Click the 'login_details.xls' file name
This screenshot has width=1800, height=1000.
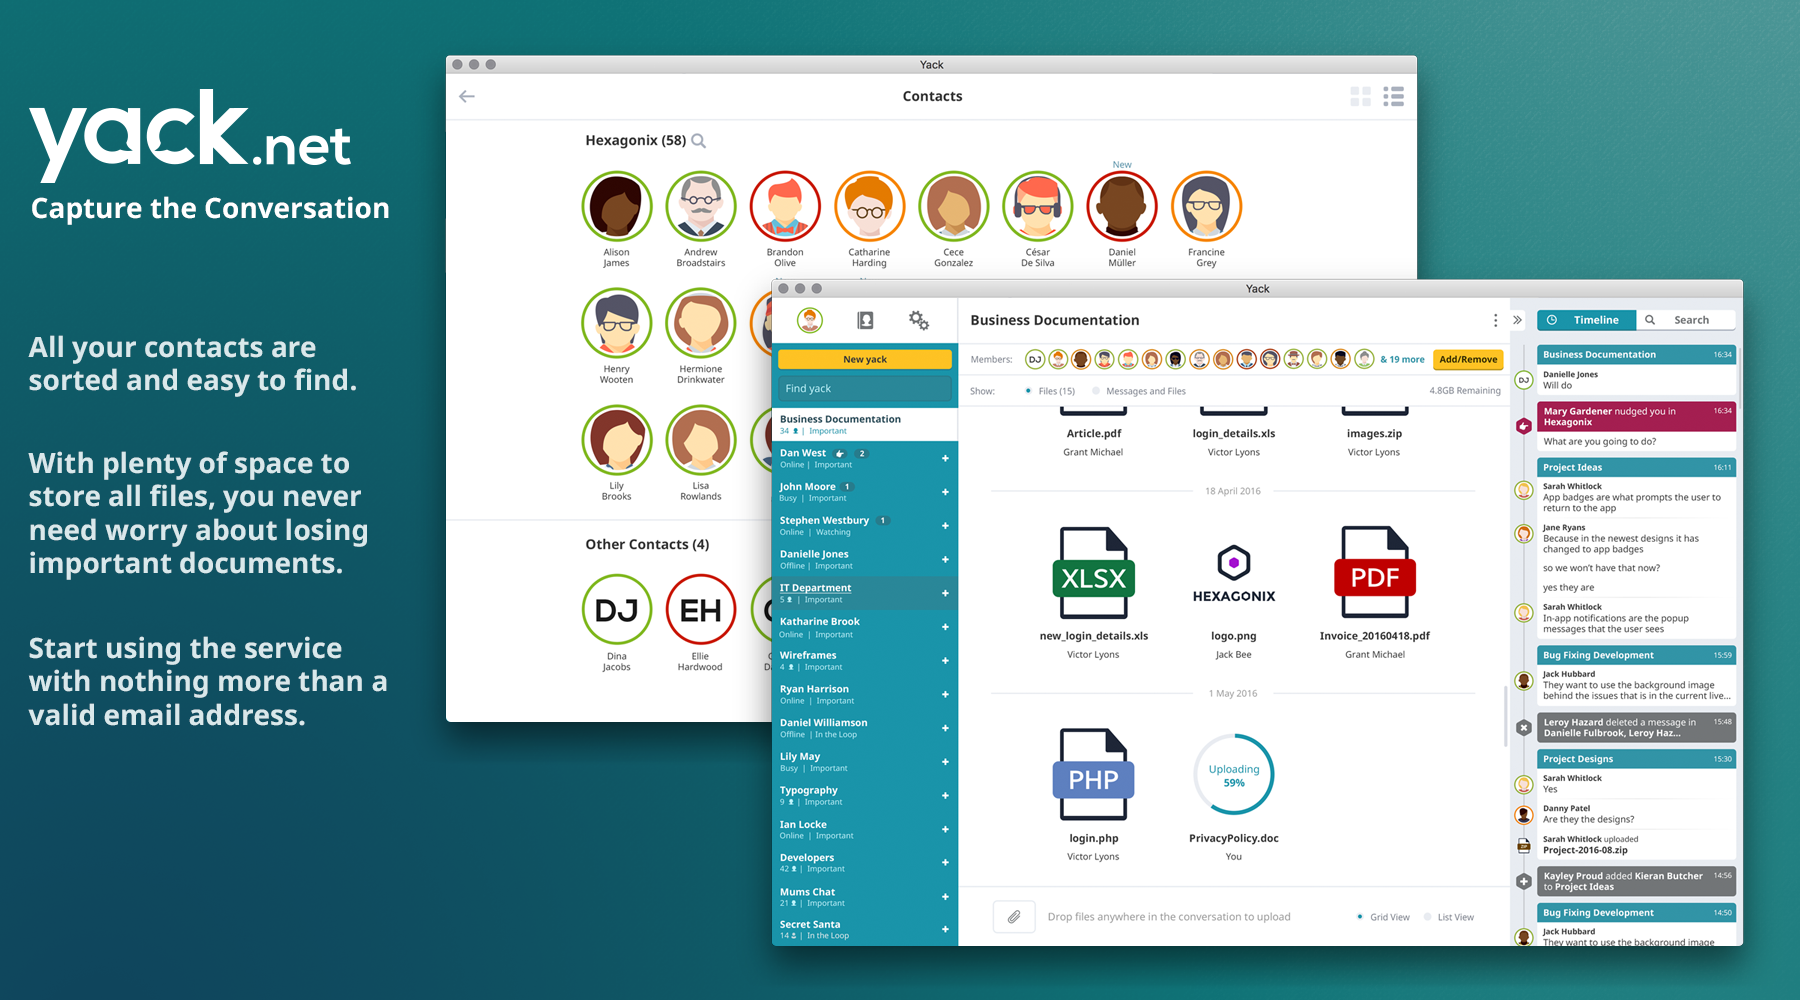click(x=1234, y=434)
